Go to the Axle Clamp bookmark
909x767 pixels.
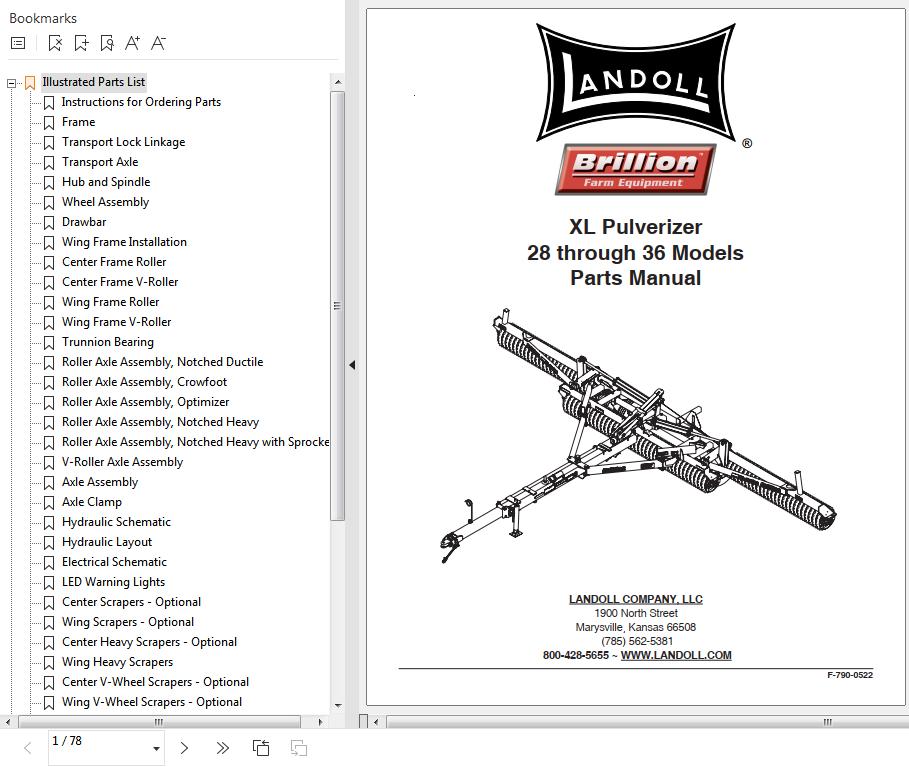point(92,502)
